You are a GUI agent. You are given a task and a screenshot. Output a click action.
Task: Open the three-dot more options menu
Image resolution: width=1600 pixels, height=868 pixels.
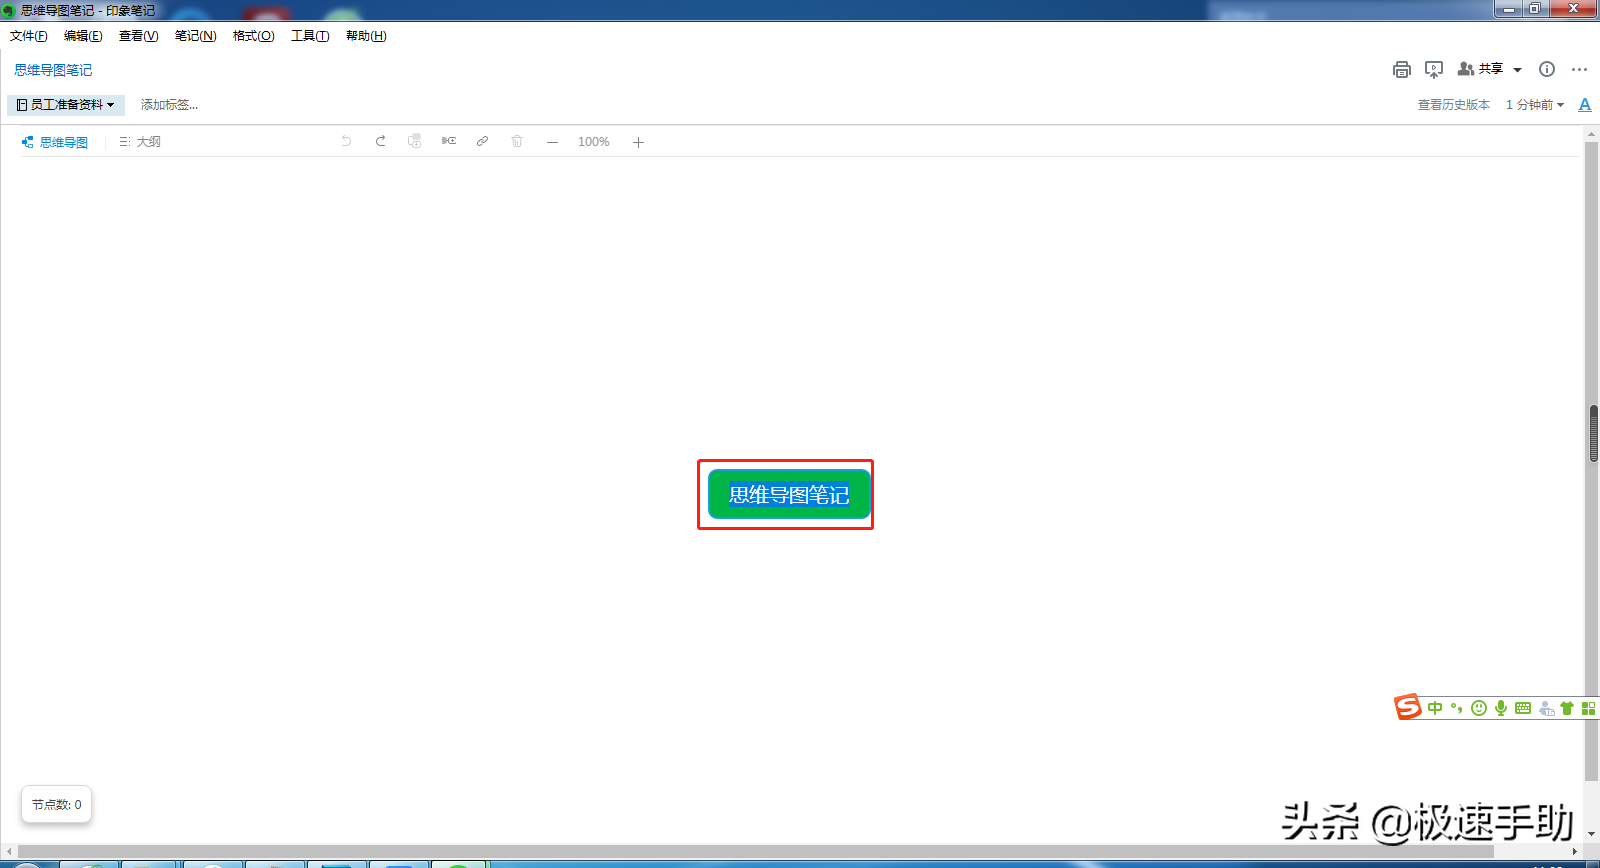1579,69
